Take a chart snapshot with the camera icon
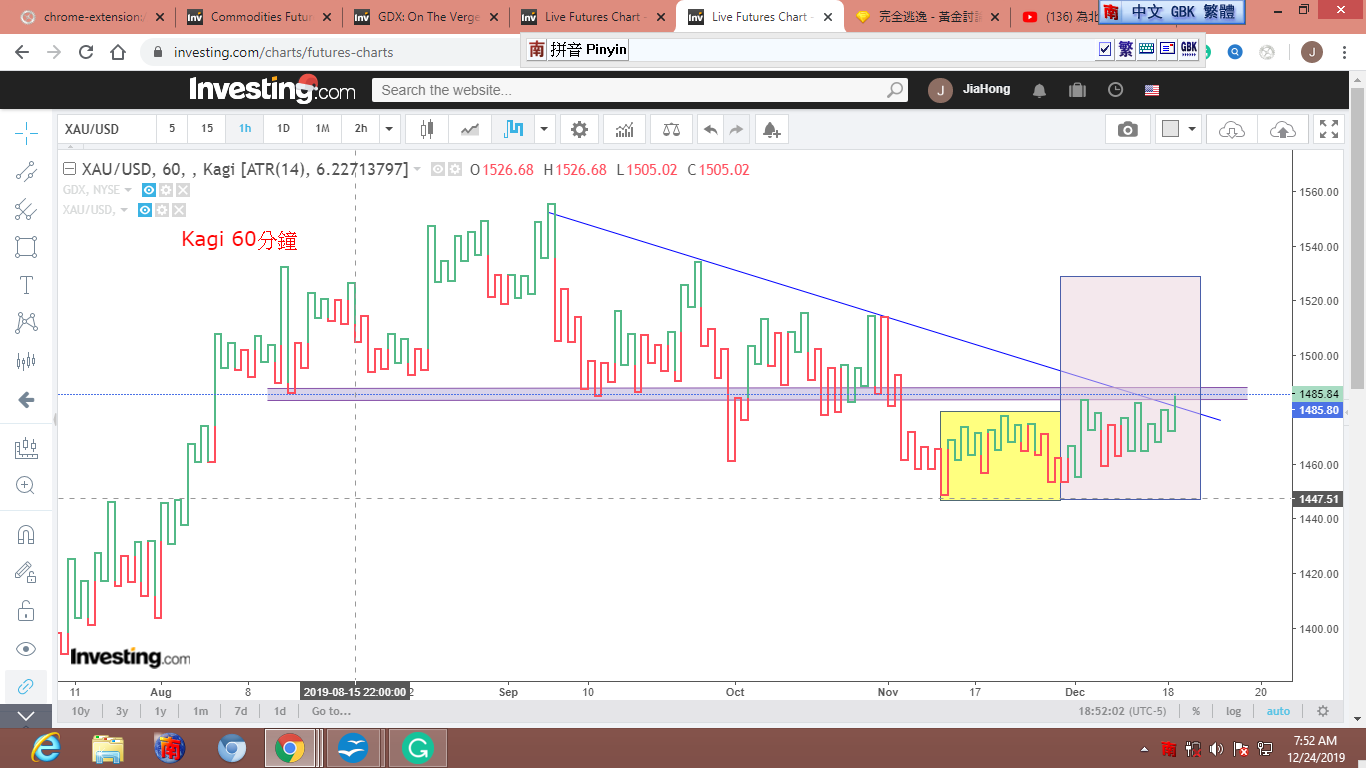 click(1127, 129)
